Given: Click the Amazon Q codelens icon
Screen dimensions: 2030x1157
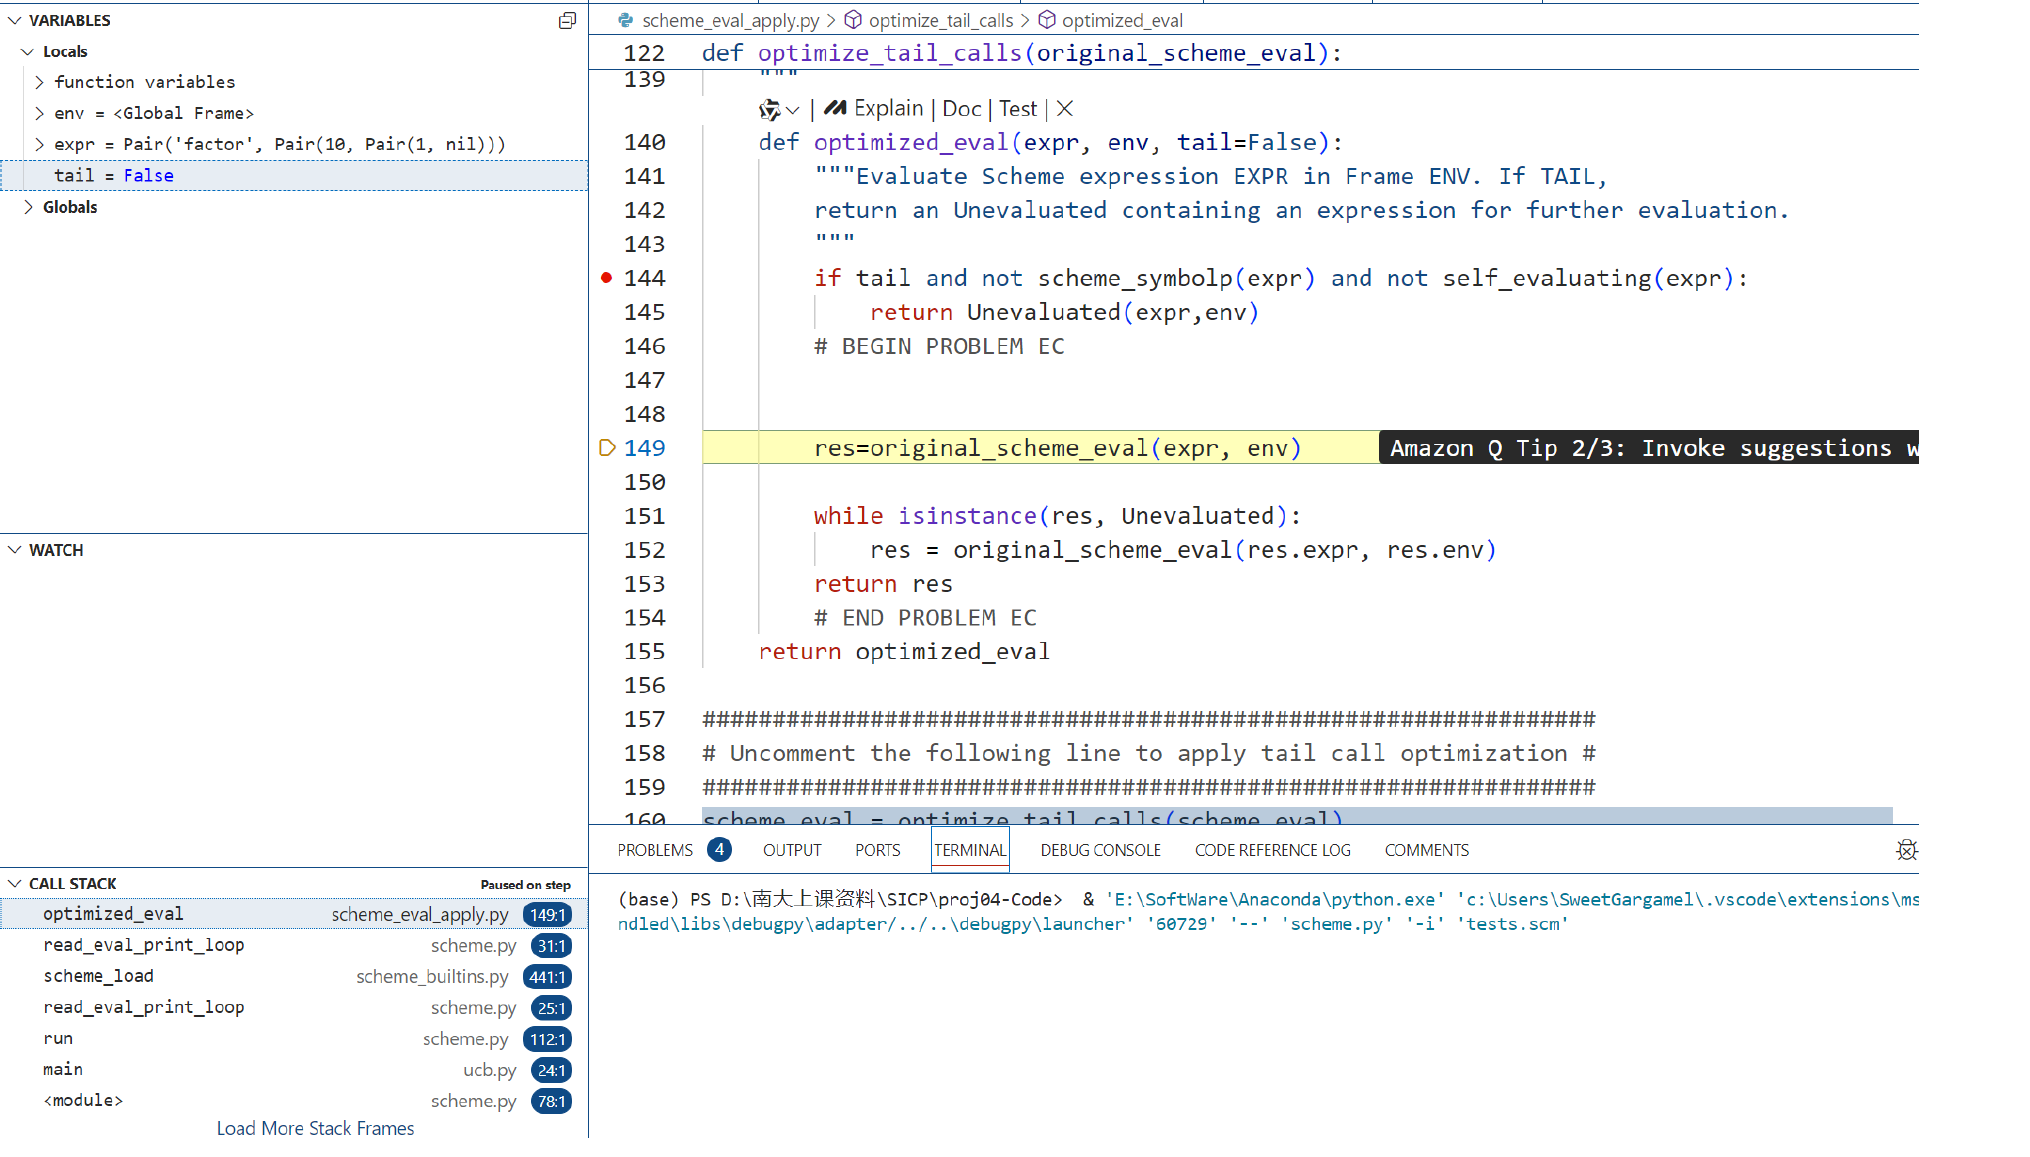Looking at the screenshot, I should tap(769, 109).
